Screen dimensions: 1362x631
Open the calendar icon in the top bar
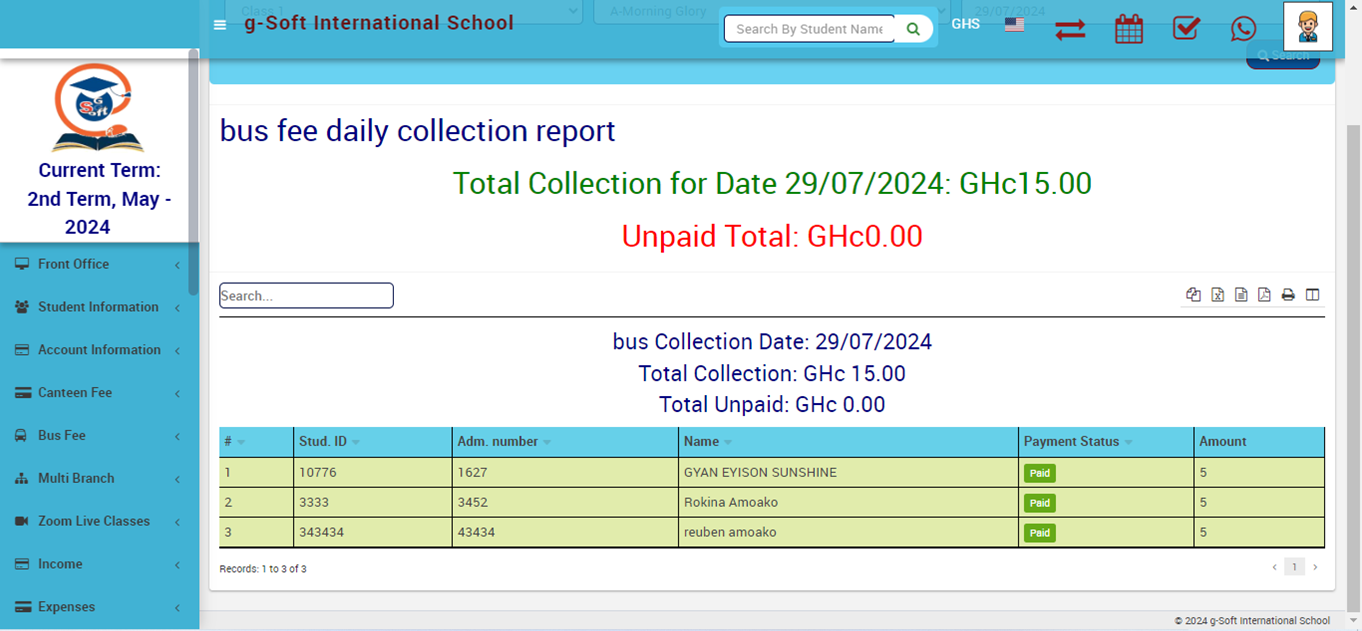pyautogui.click(x=1128, y=29)
